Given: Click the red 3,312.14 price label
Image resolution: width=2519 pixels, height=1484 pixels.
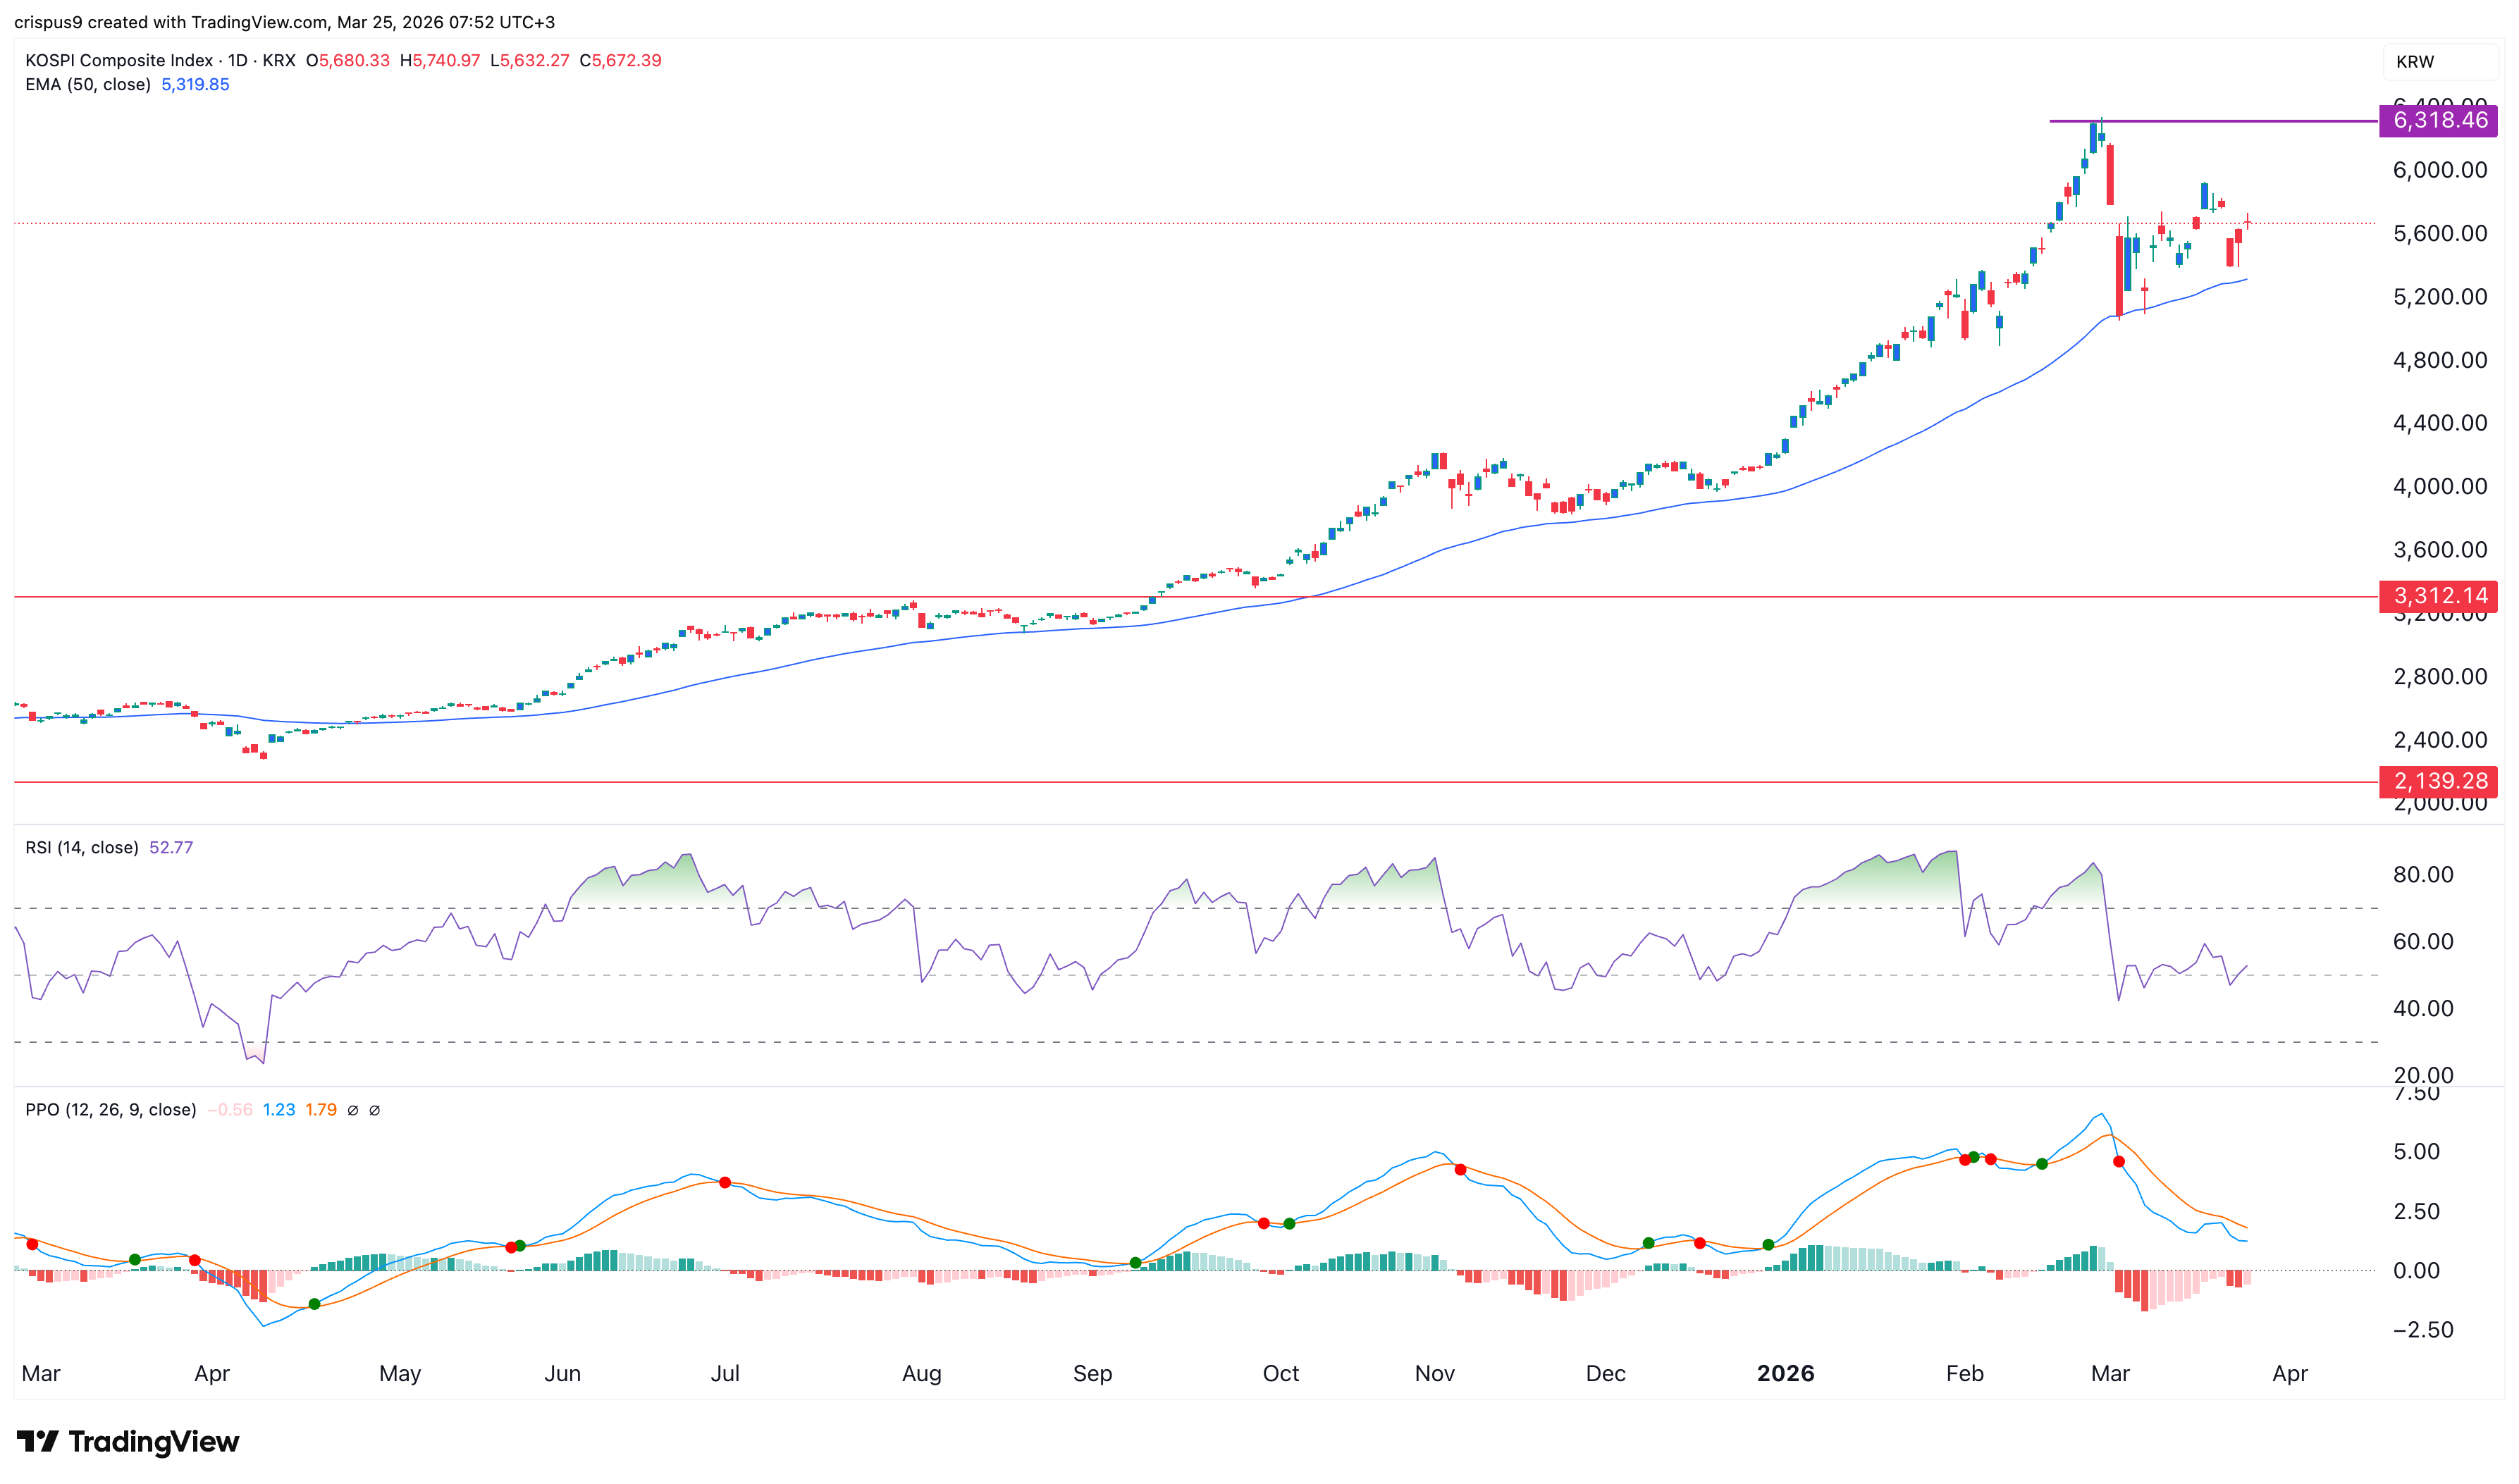Looking at the screenshot, I should 2438,596.
